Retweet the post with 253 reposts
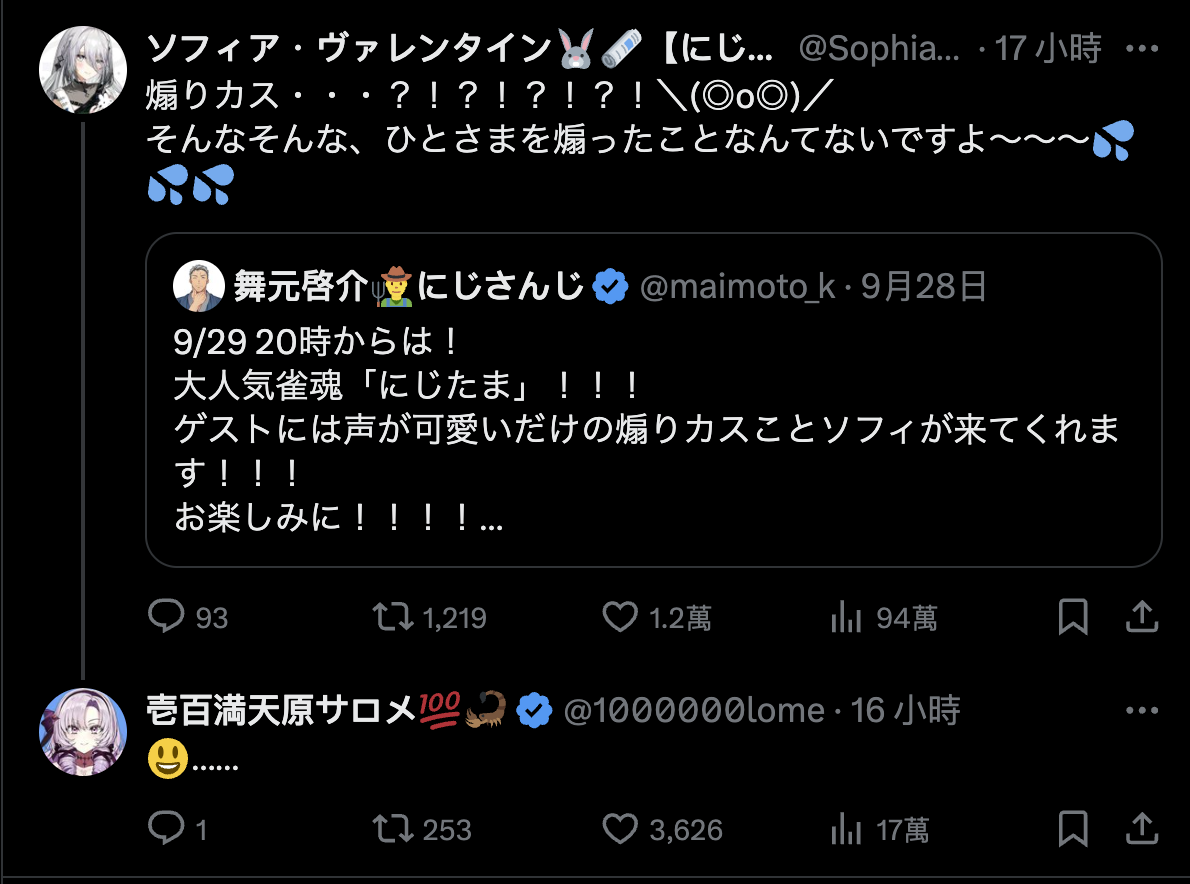 tap(393, 828)
